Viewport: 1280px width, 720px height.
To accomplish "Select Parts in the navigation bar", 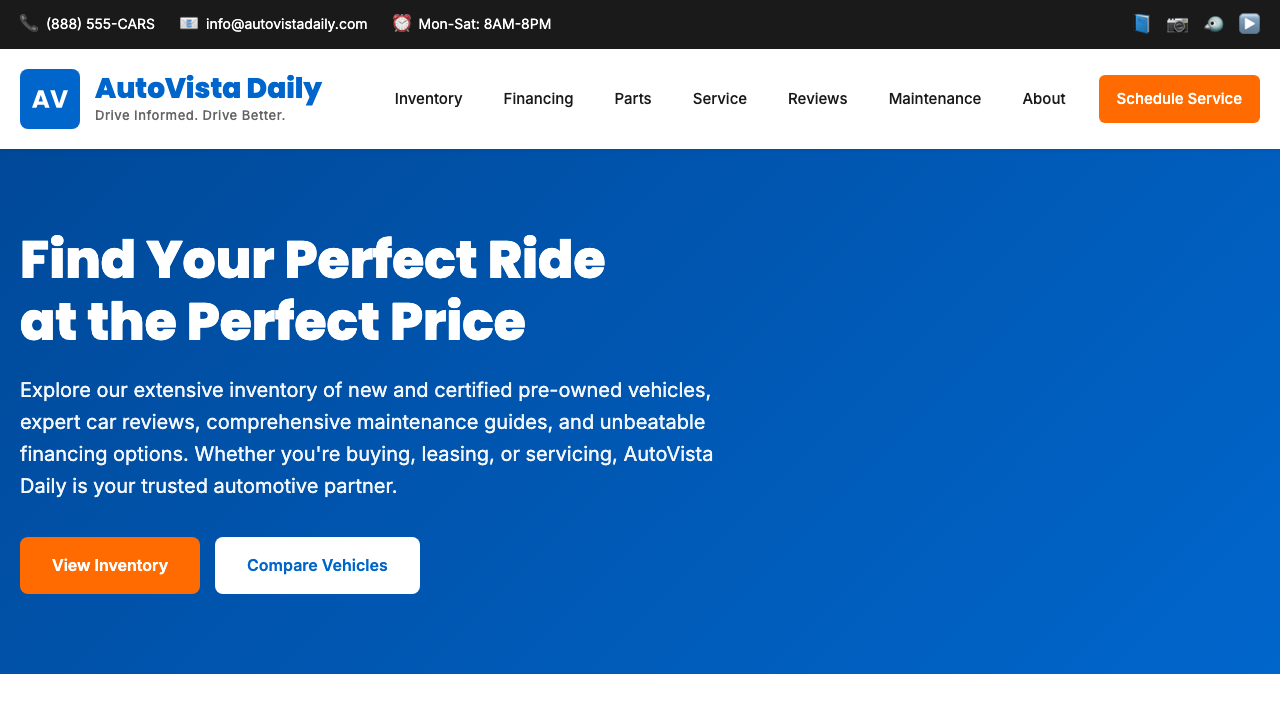I will 633,99.
